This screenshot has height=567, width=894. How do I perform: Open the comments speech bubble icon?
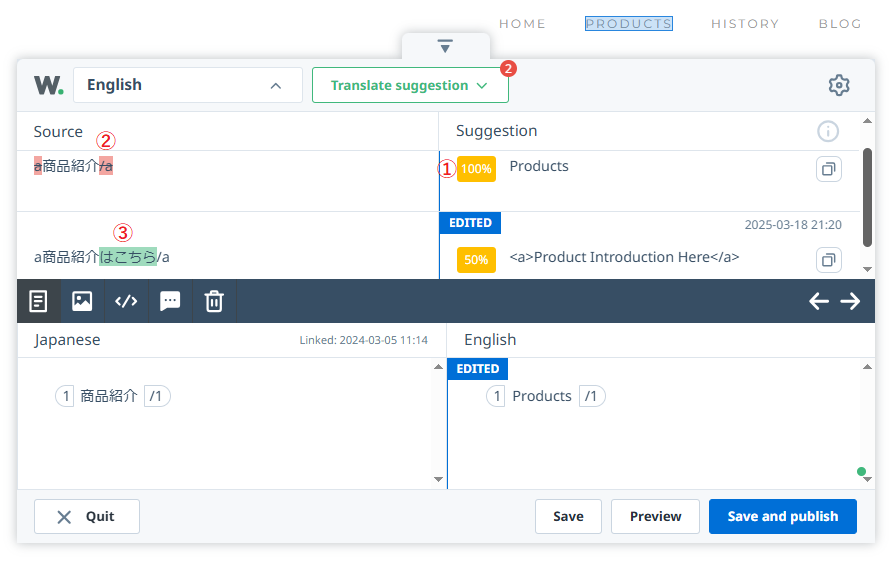170,301
